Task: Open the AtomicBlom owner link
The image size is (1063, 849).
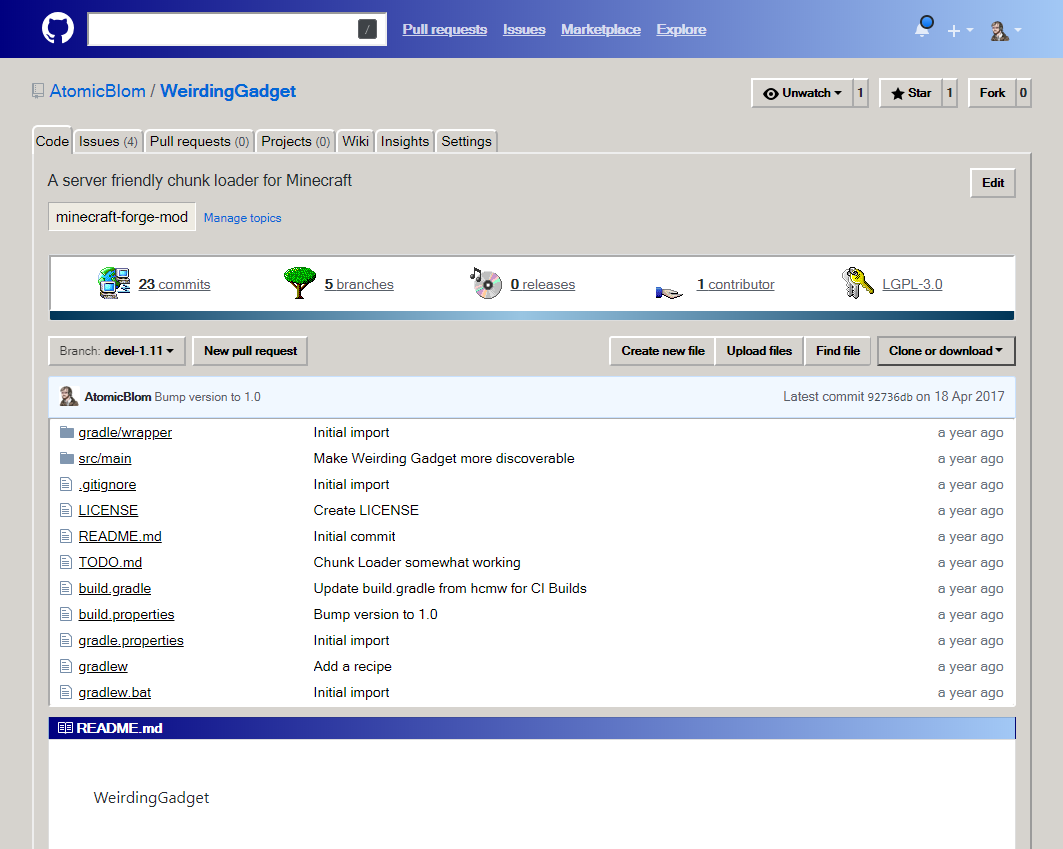Action: point(98,91)
